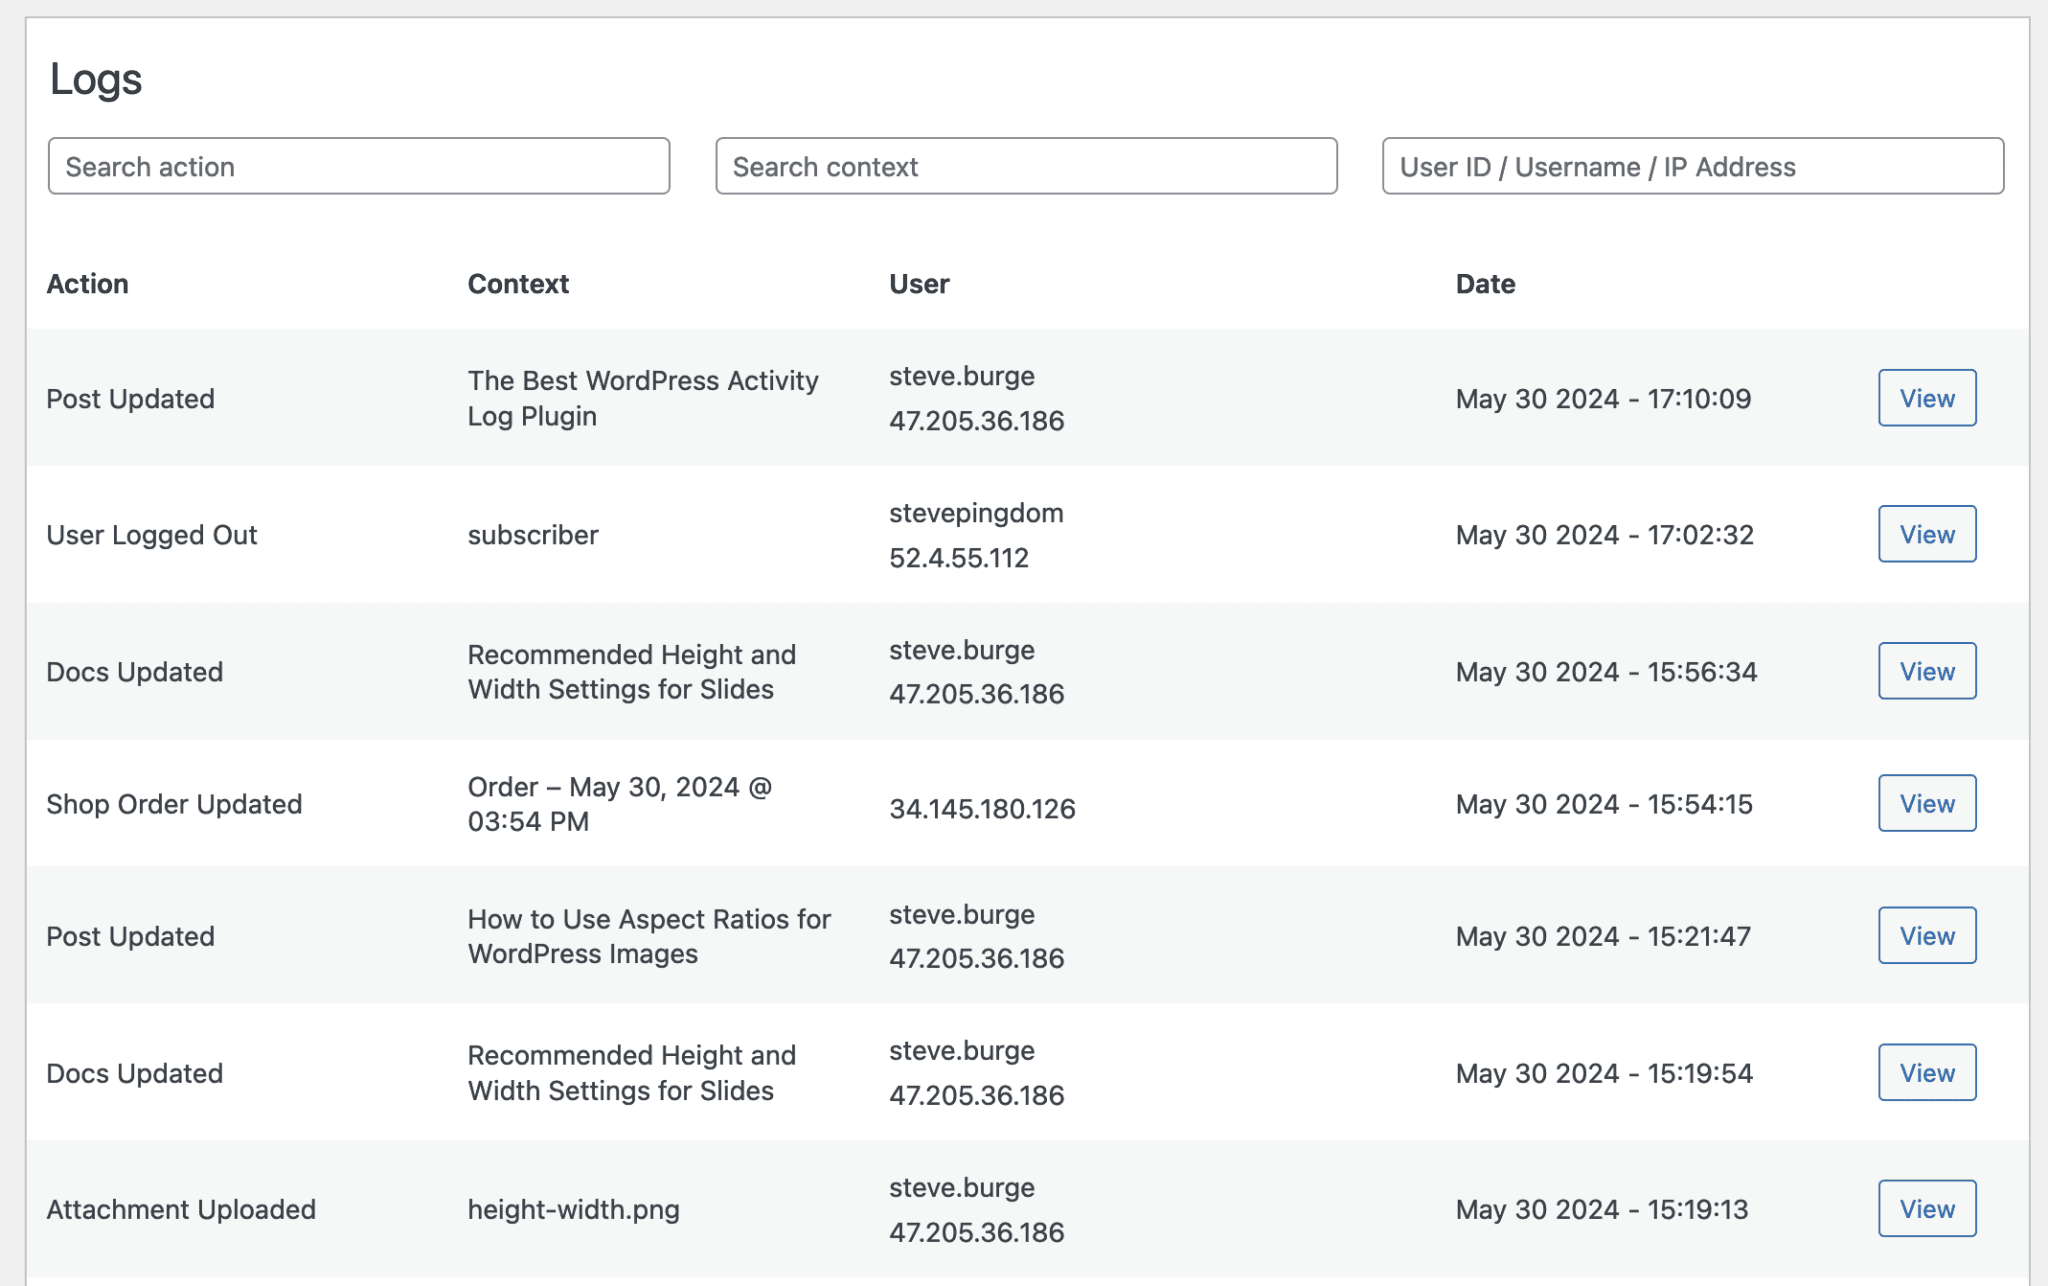
Task: View the Attachment Uploaded log entry
Action: point(1927,1208)
